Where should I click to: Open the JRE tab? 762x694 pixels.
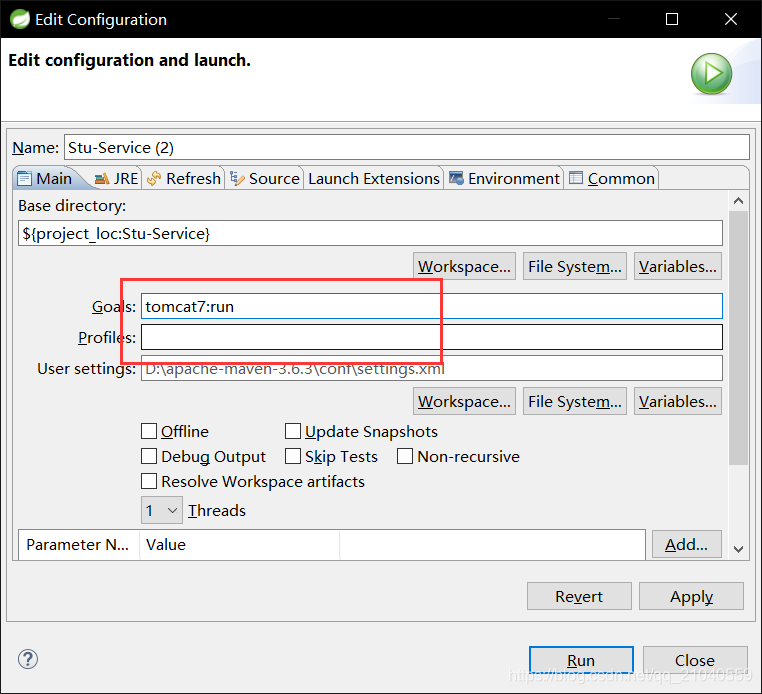point(116,178)
